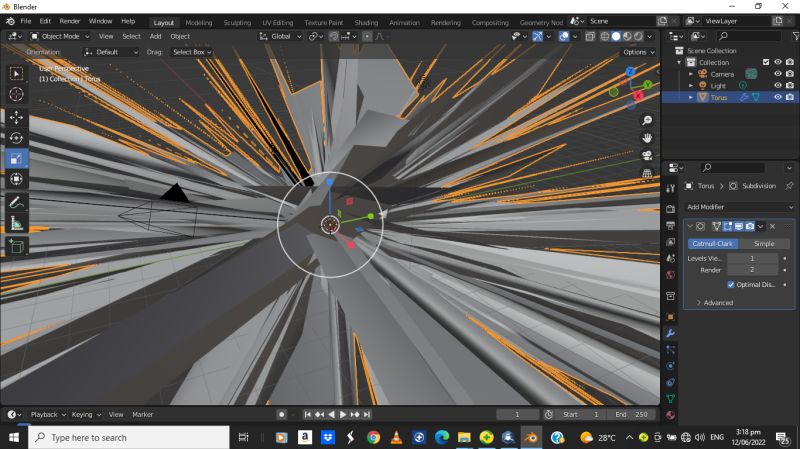Switch to wireframe viewport shading
800x449 pixels.
605,36
